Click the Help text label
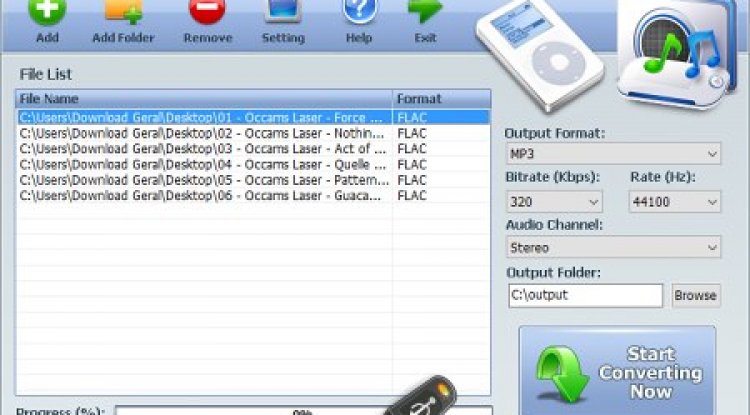The width and height of the screenshot is (750, 415). 359,38
